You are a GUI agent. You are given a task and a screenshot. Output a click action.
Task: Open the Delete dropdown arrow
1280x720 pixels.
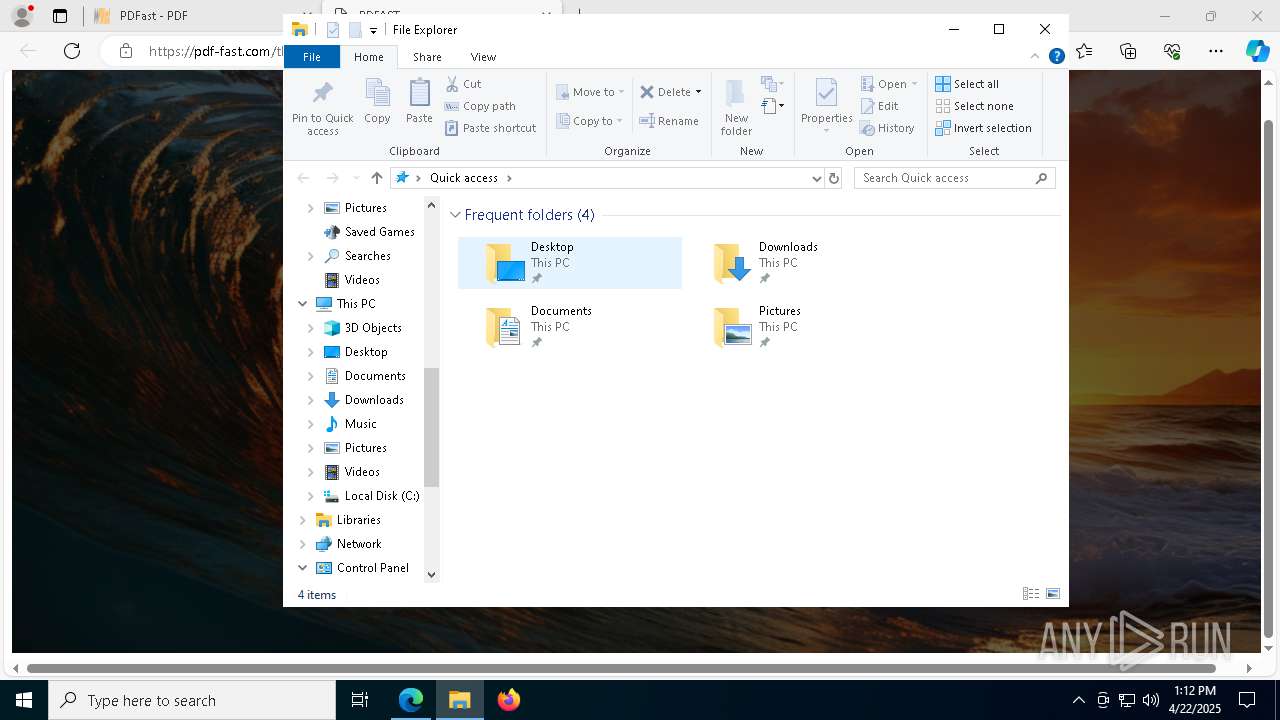coord(698,92)
